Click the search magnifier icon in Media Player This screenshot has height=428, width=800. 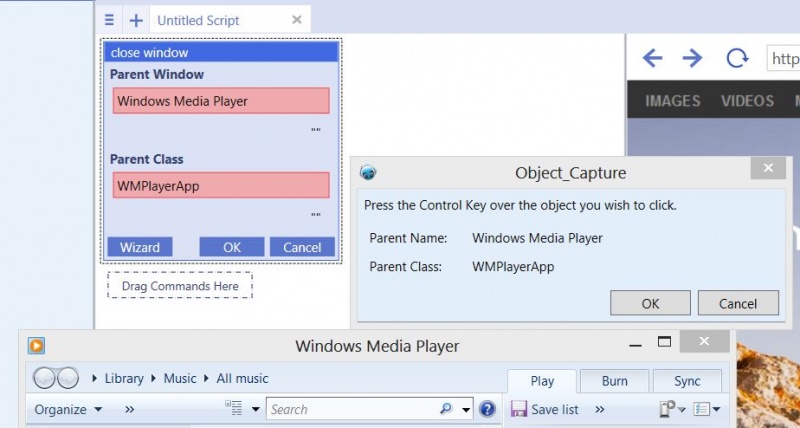[x=446, y=409]
